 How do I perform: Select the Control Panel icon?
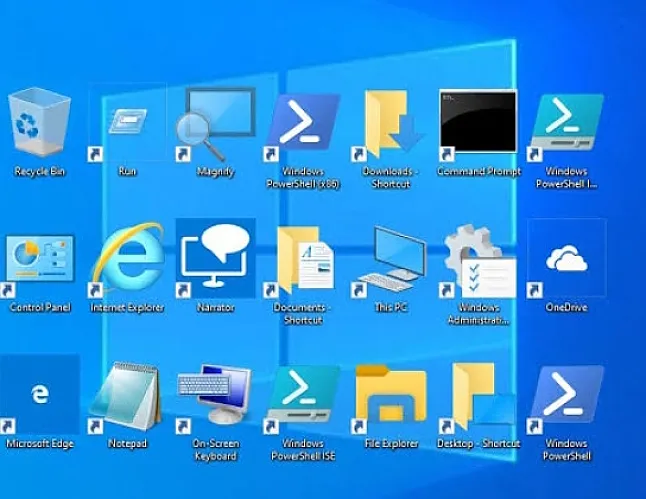click(39, 264)
